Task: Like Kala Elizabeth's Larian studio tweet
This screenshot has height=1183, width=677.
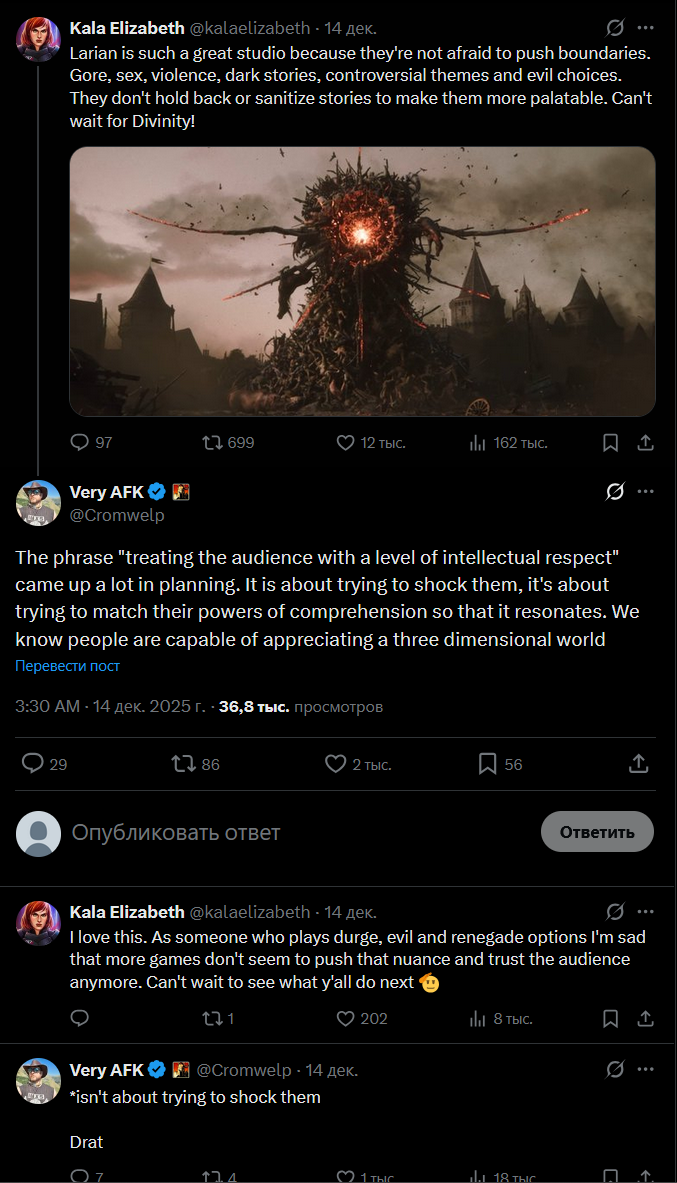Action: tap(346, 442)
